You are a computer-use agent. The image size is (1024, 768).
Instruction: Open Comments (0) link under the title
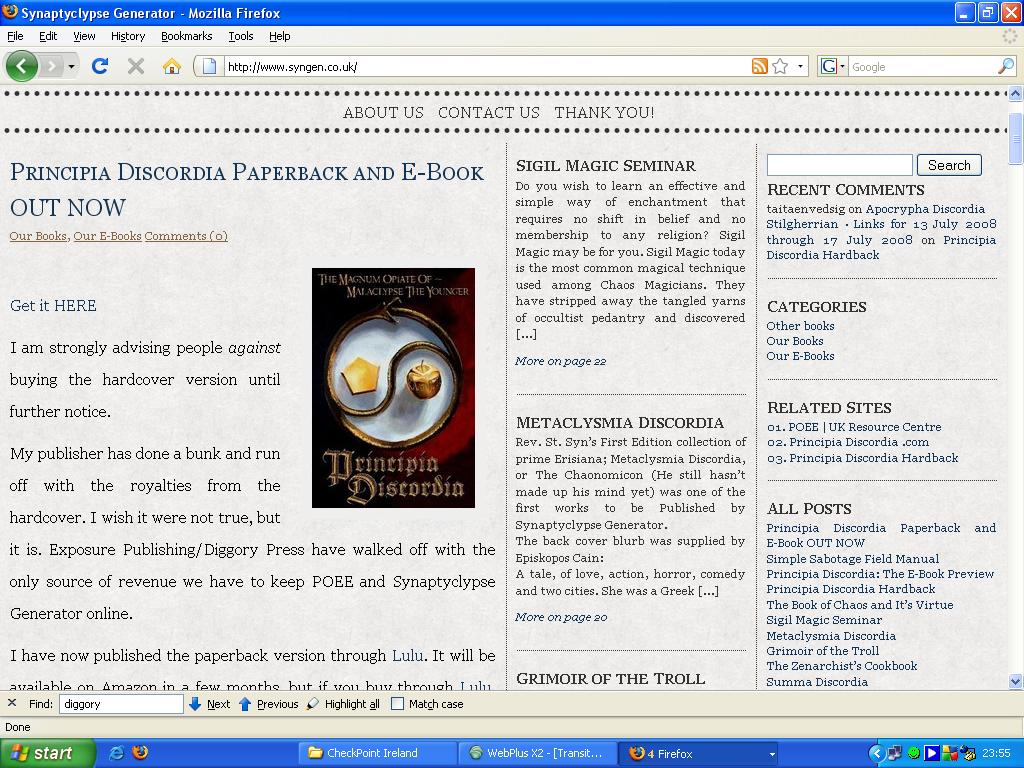click(x=186, y=236)
